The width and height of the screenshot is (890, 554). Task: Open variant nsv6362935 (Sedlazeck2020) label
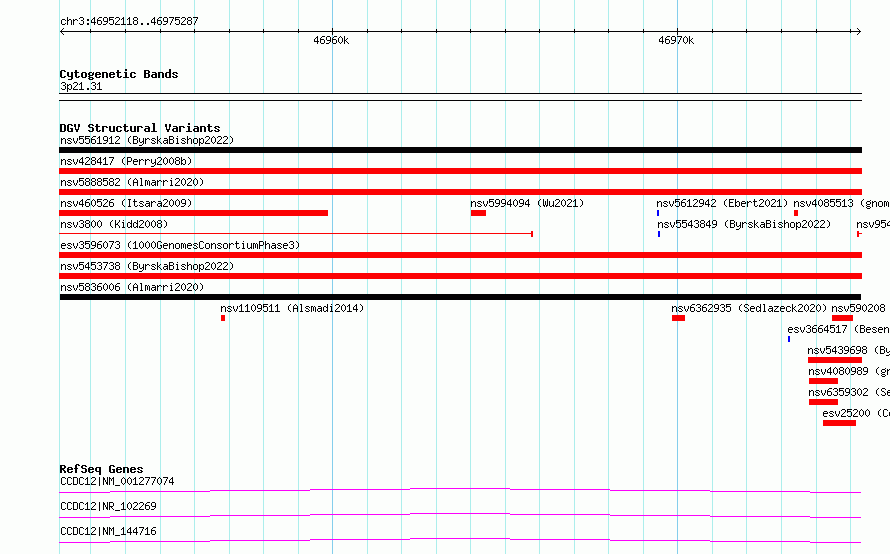click(749, 308)
